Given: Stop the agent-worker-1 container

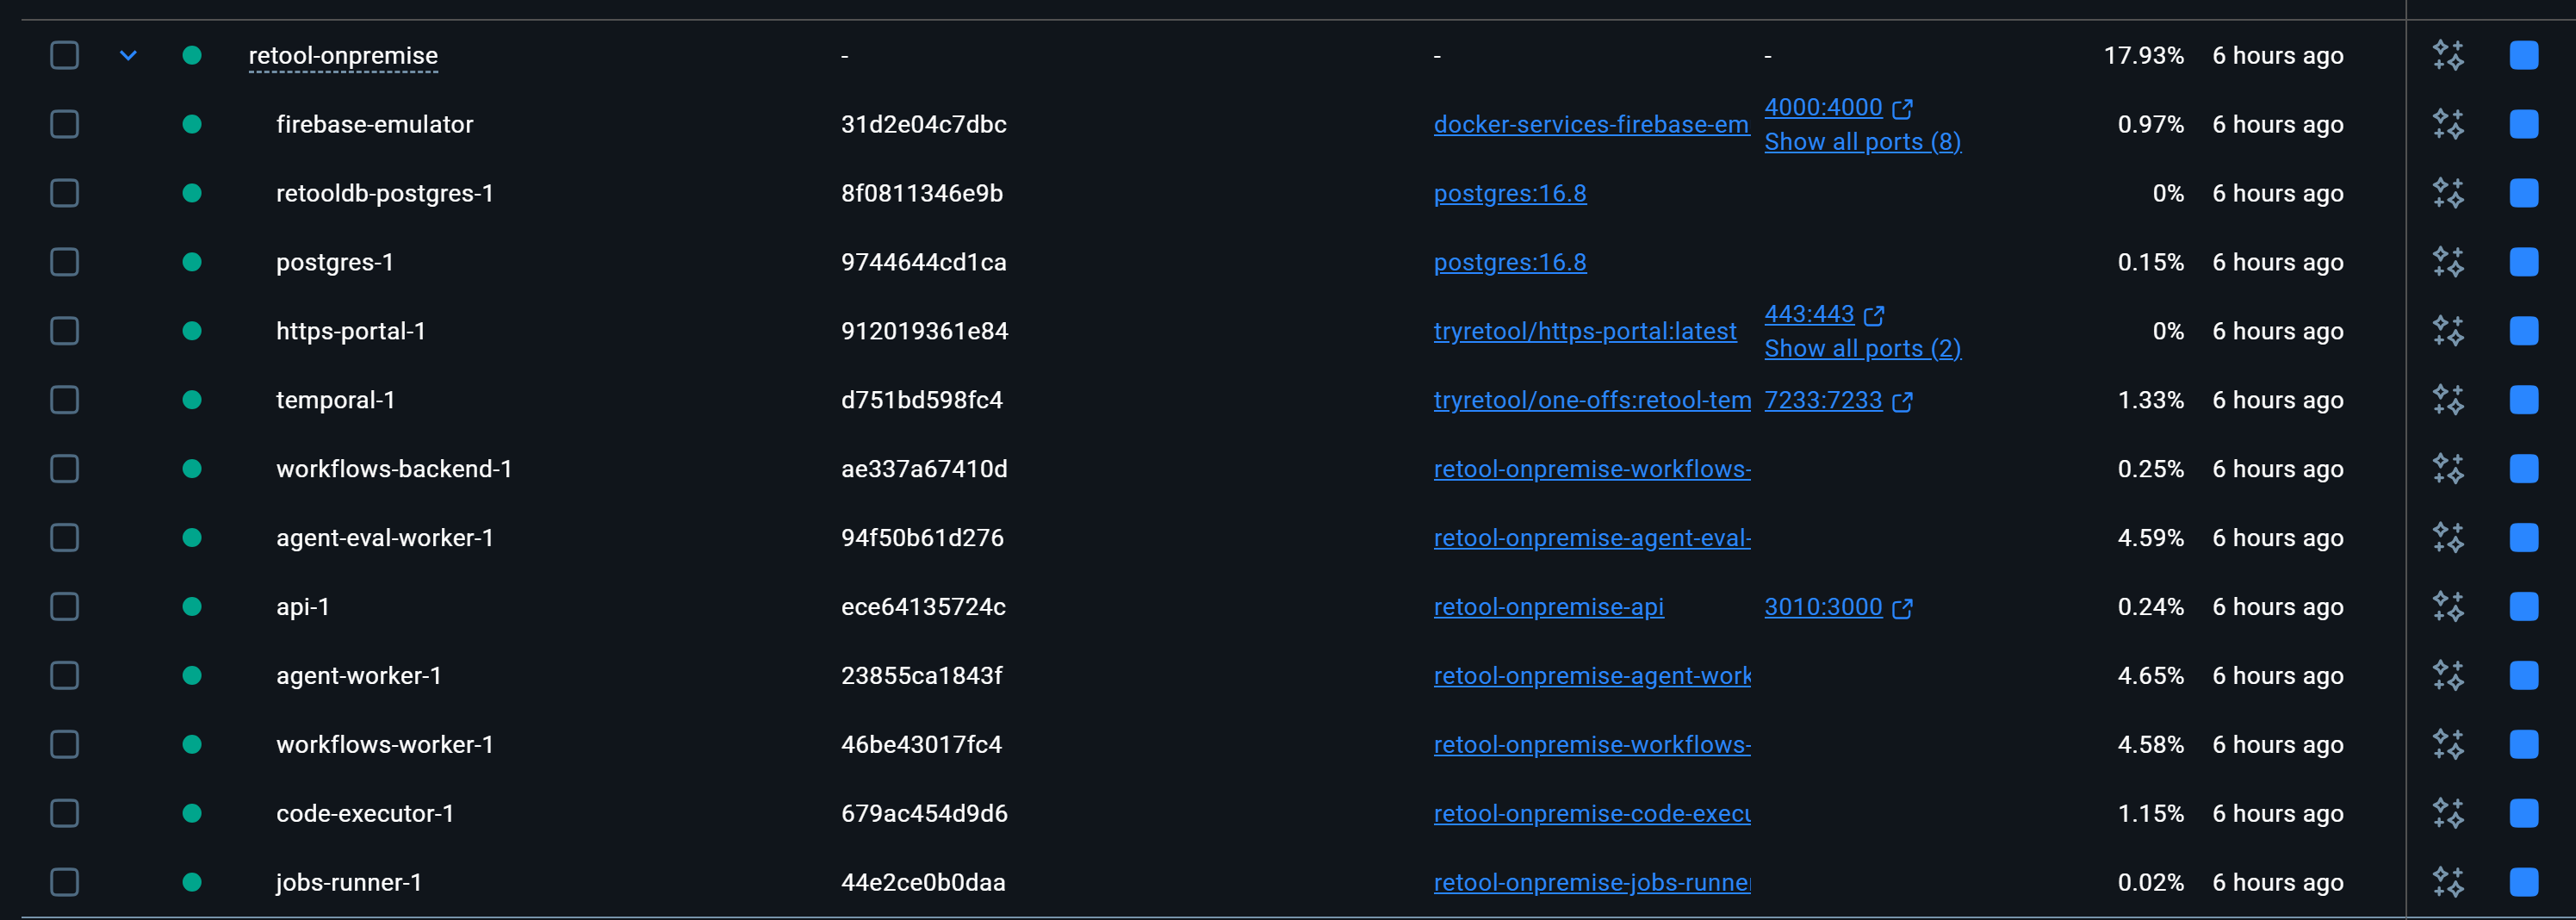Looking at the screenshot, I should (2523, 676).
